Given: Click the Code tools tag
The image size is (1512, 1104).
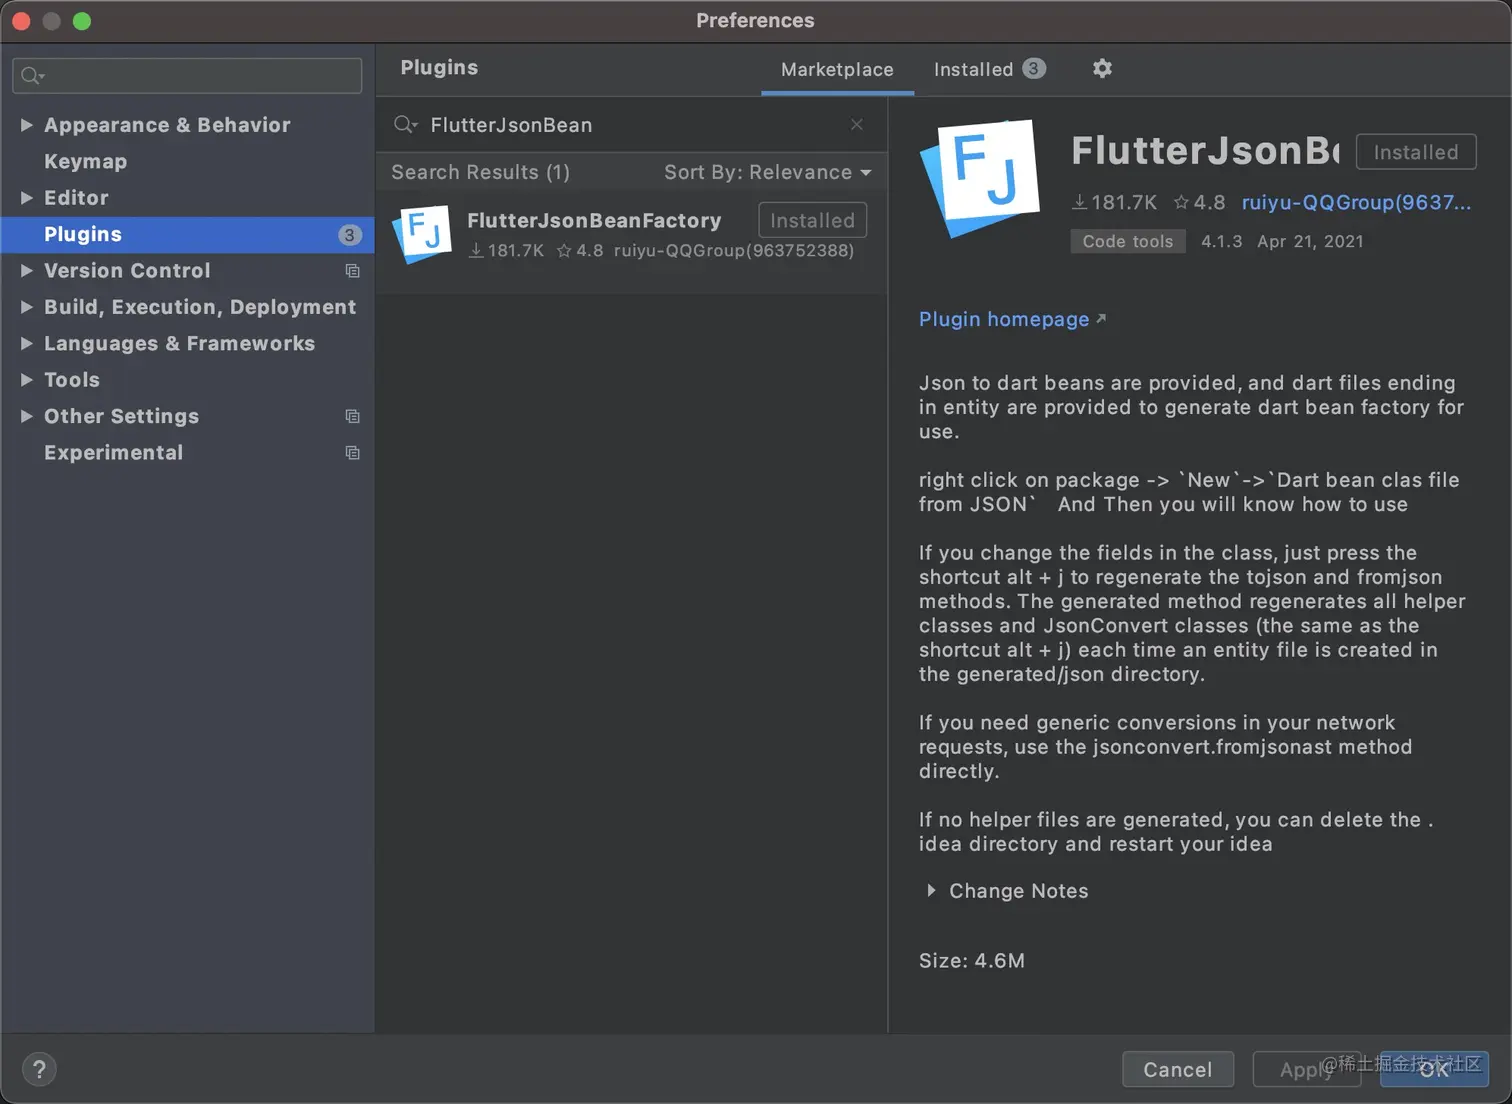Looking at the screenshot, I should (x=1128, y=241).
